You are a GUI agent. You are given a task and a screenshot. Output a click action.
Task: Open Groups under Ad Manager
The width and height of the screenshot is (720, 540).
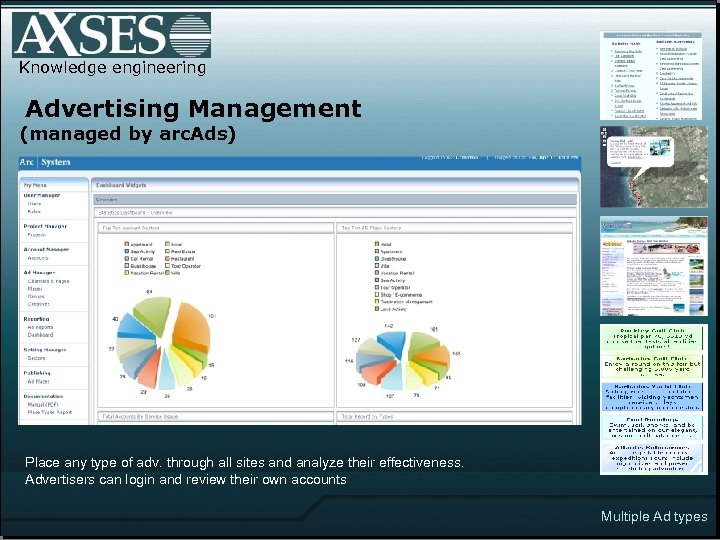36,297
